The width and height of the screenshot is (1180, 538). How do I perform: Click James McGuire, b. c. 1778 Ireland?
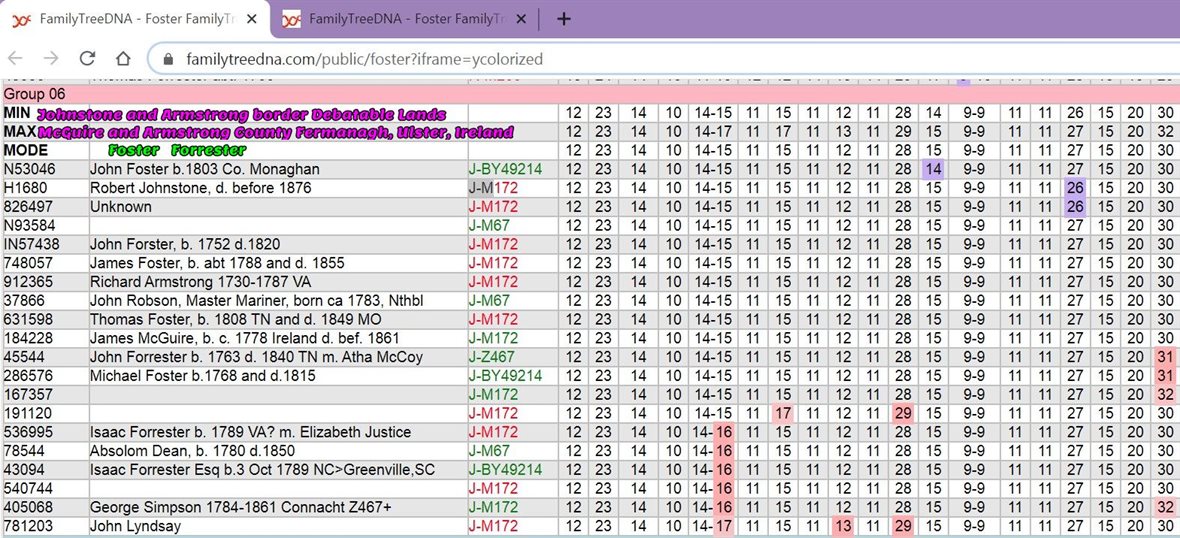[245, 339]
